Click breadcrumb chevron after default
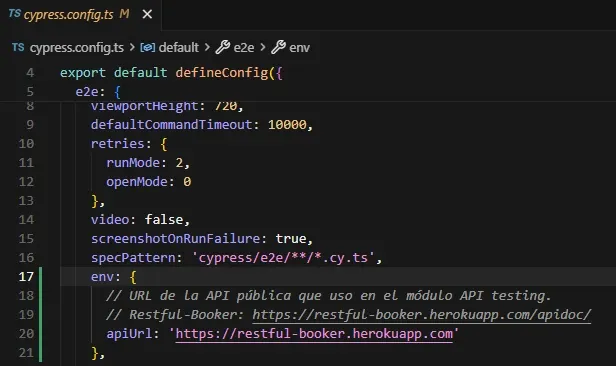 [207, 47]
